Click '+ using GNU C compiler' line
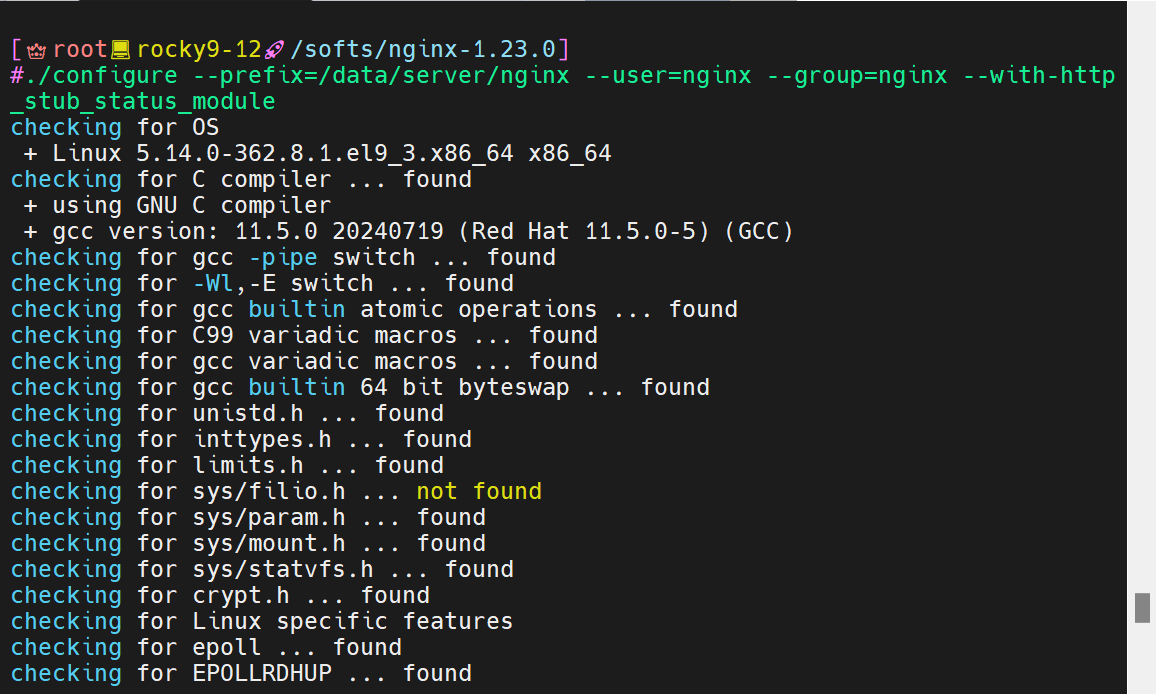Viewport: 1156px width, 694px height. tap(178, 205)
